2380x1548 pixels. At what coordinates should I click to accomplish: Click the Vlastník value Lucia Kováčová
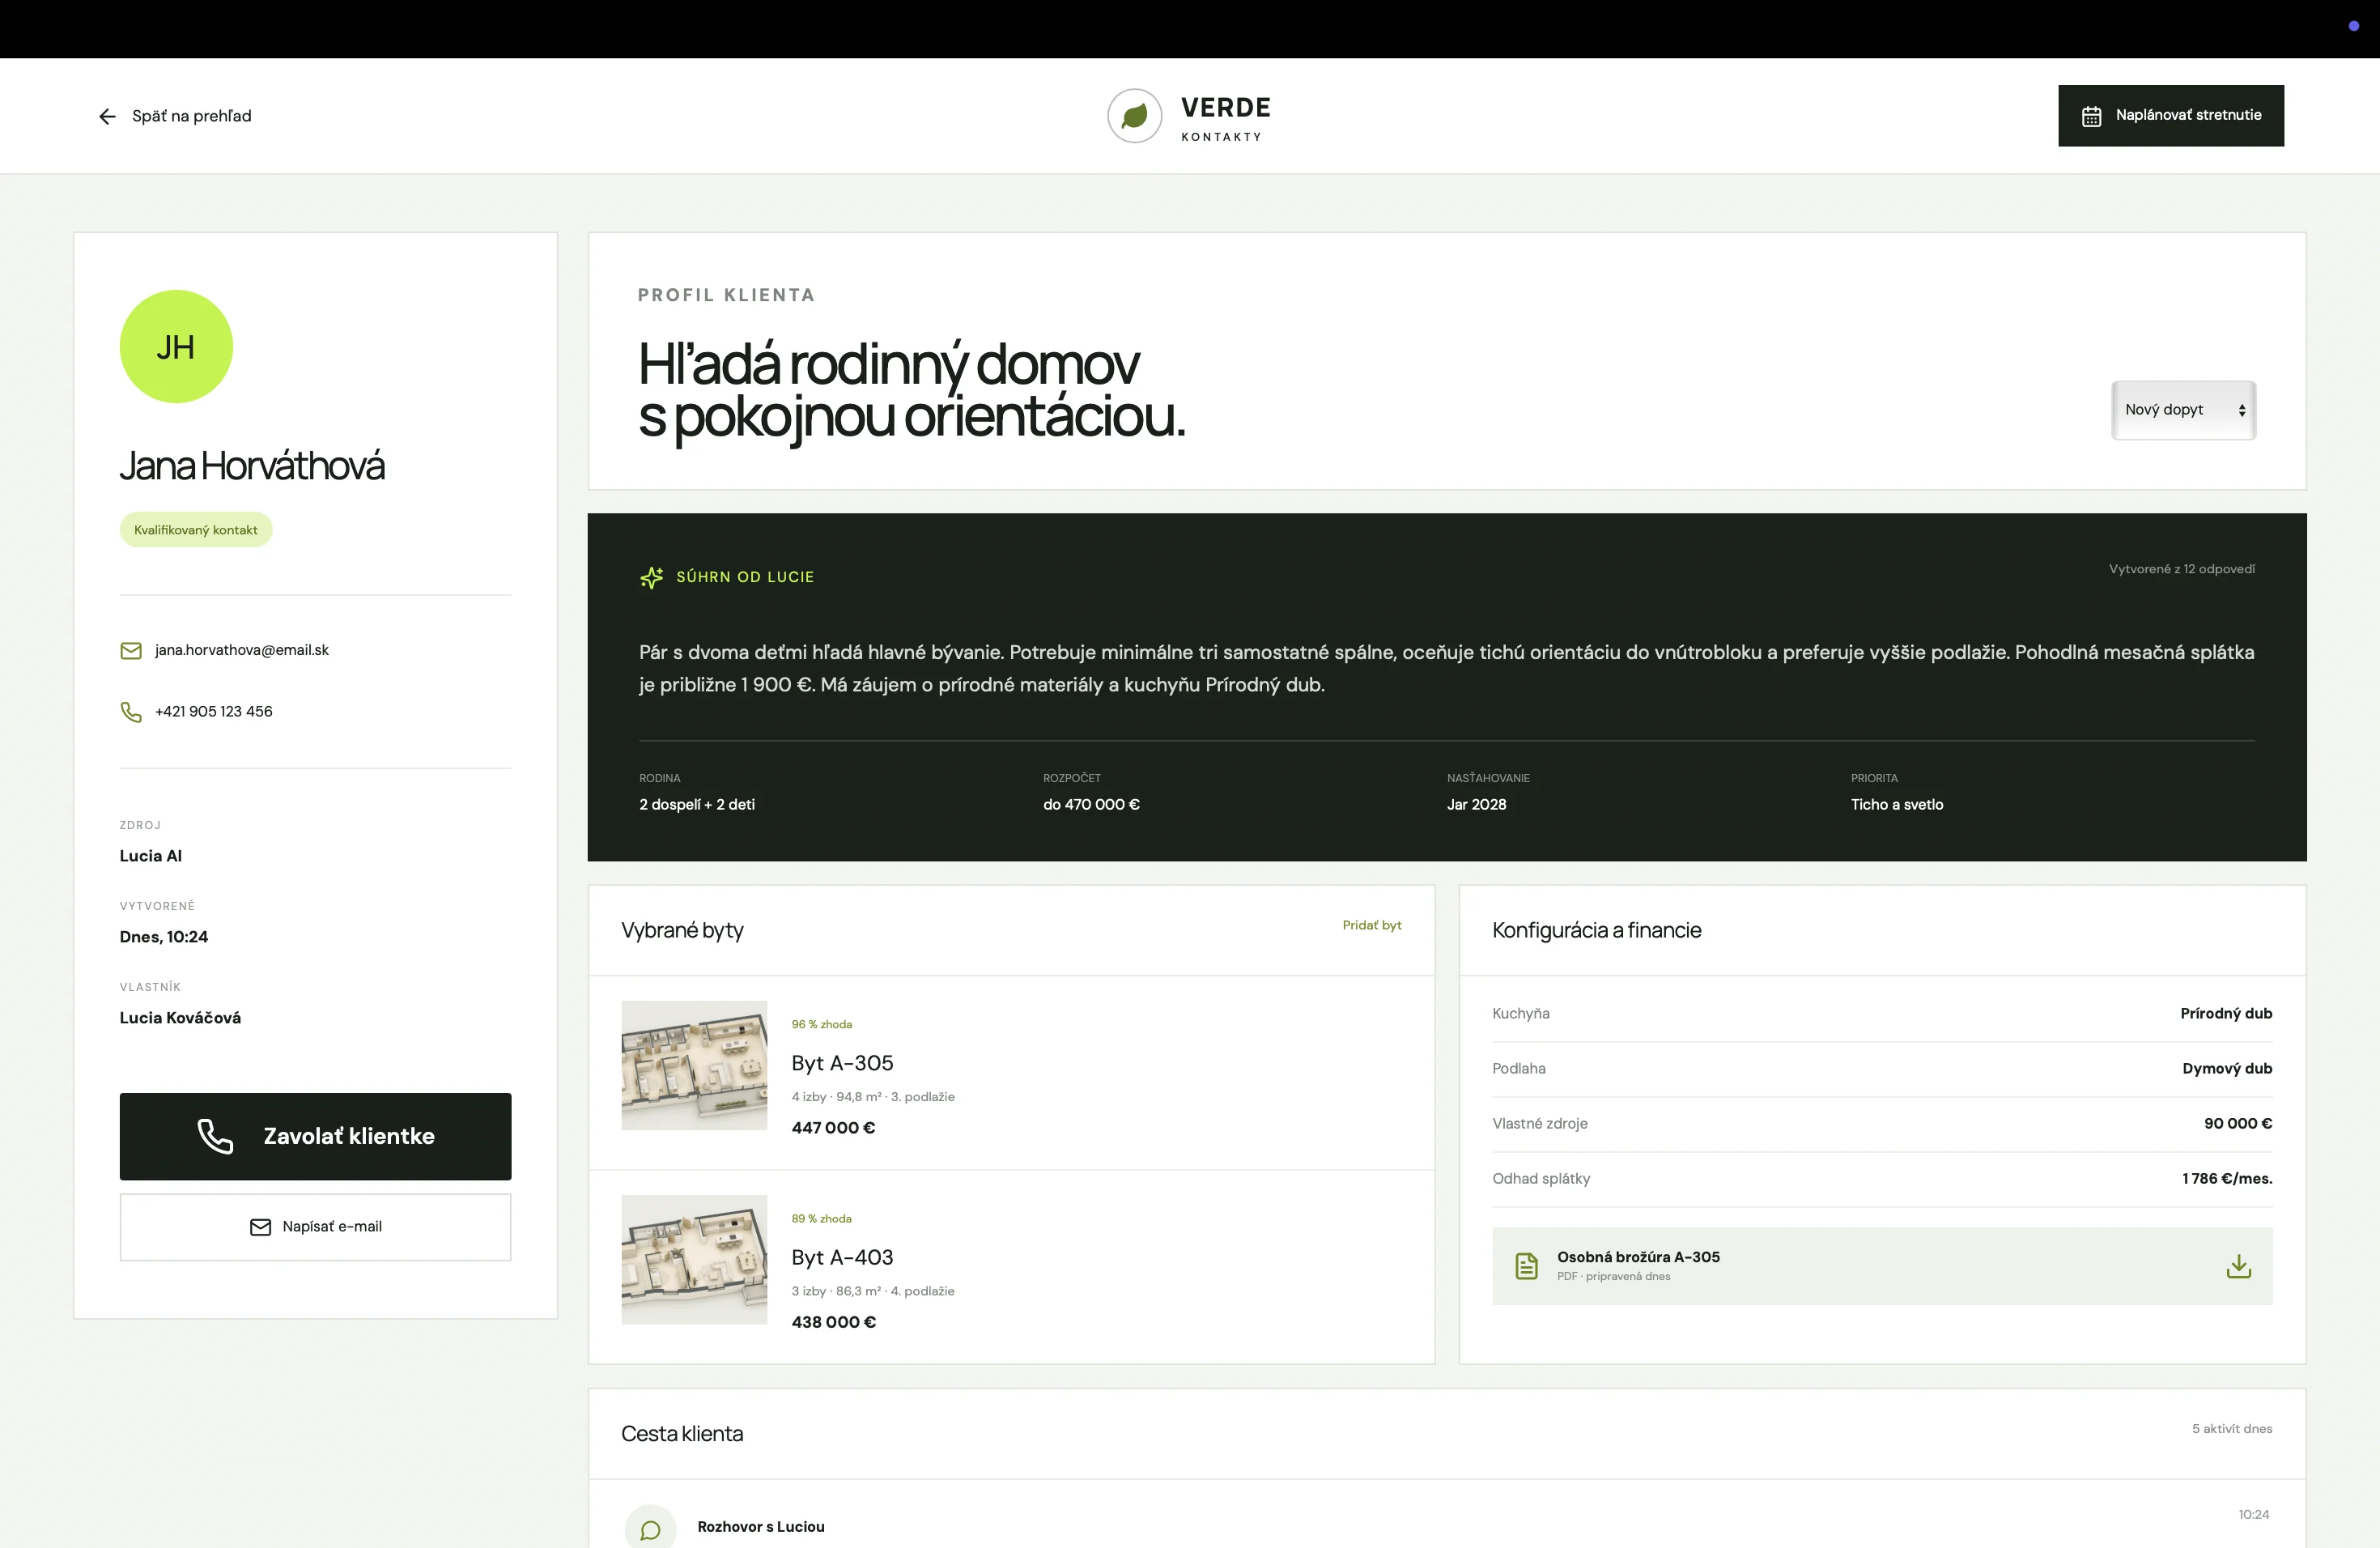click(180, 1018)
